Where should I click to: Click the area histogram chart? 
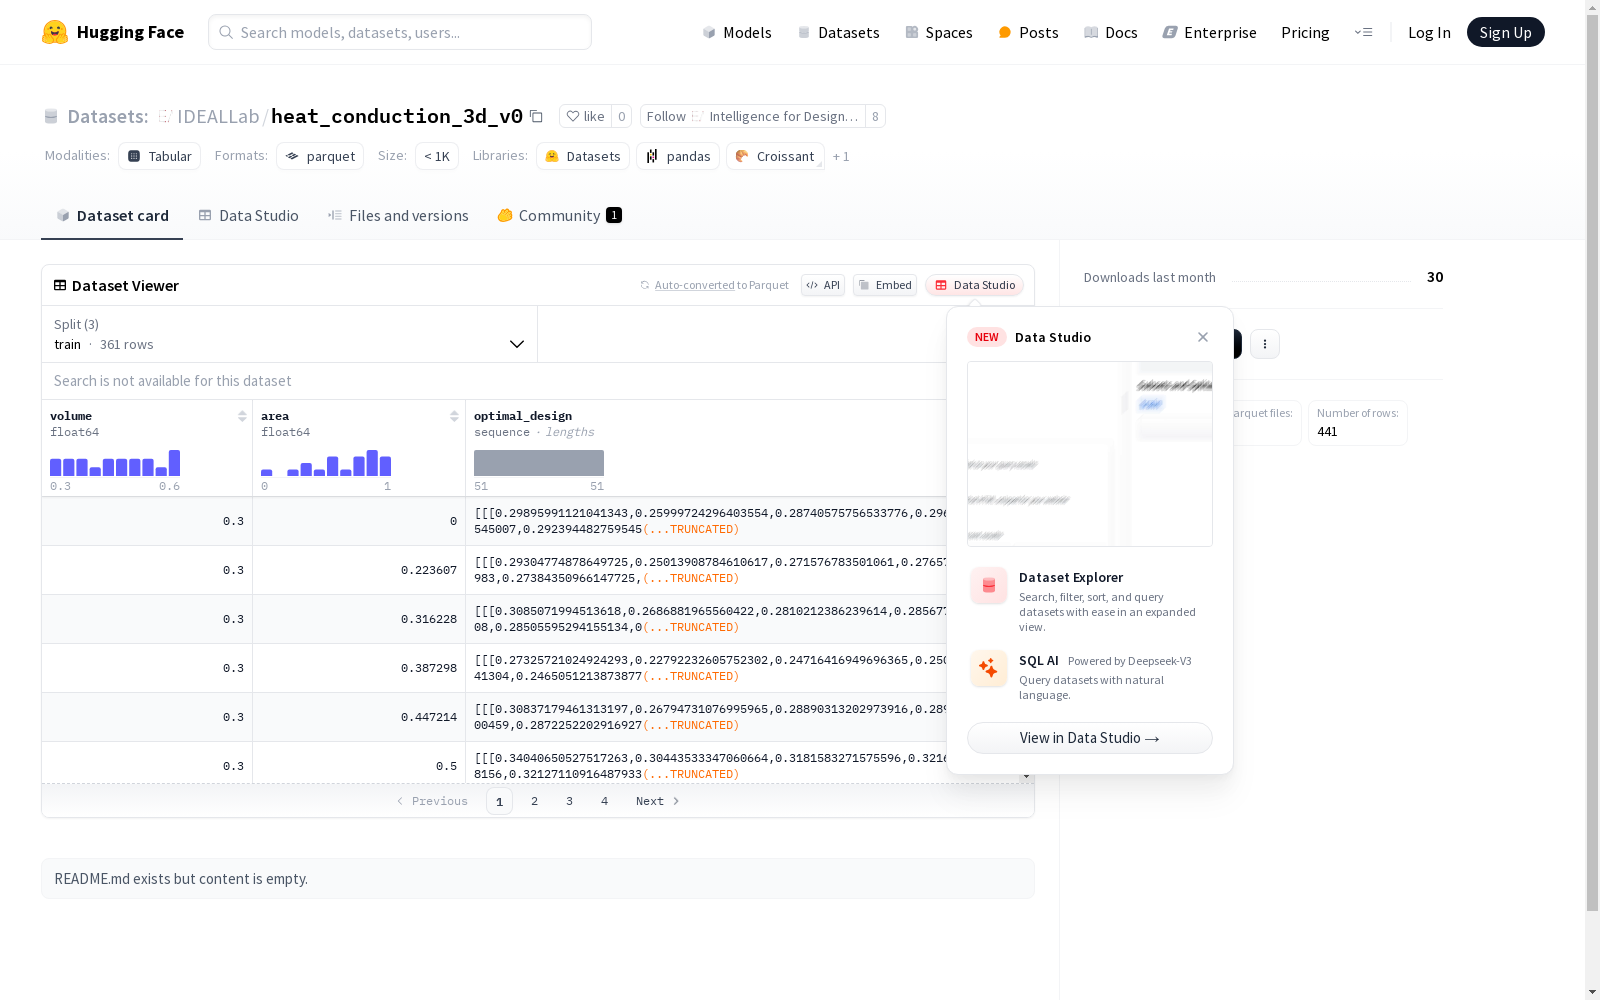pyautogui.click(x=326, y=463)
